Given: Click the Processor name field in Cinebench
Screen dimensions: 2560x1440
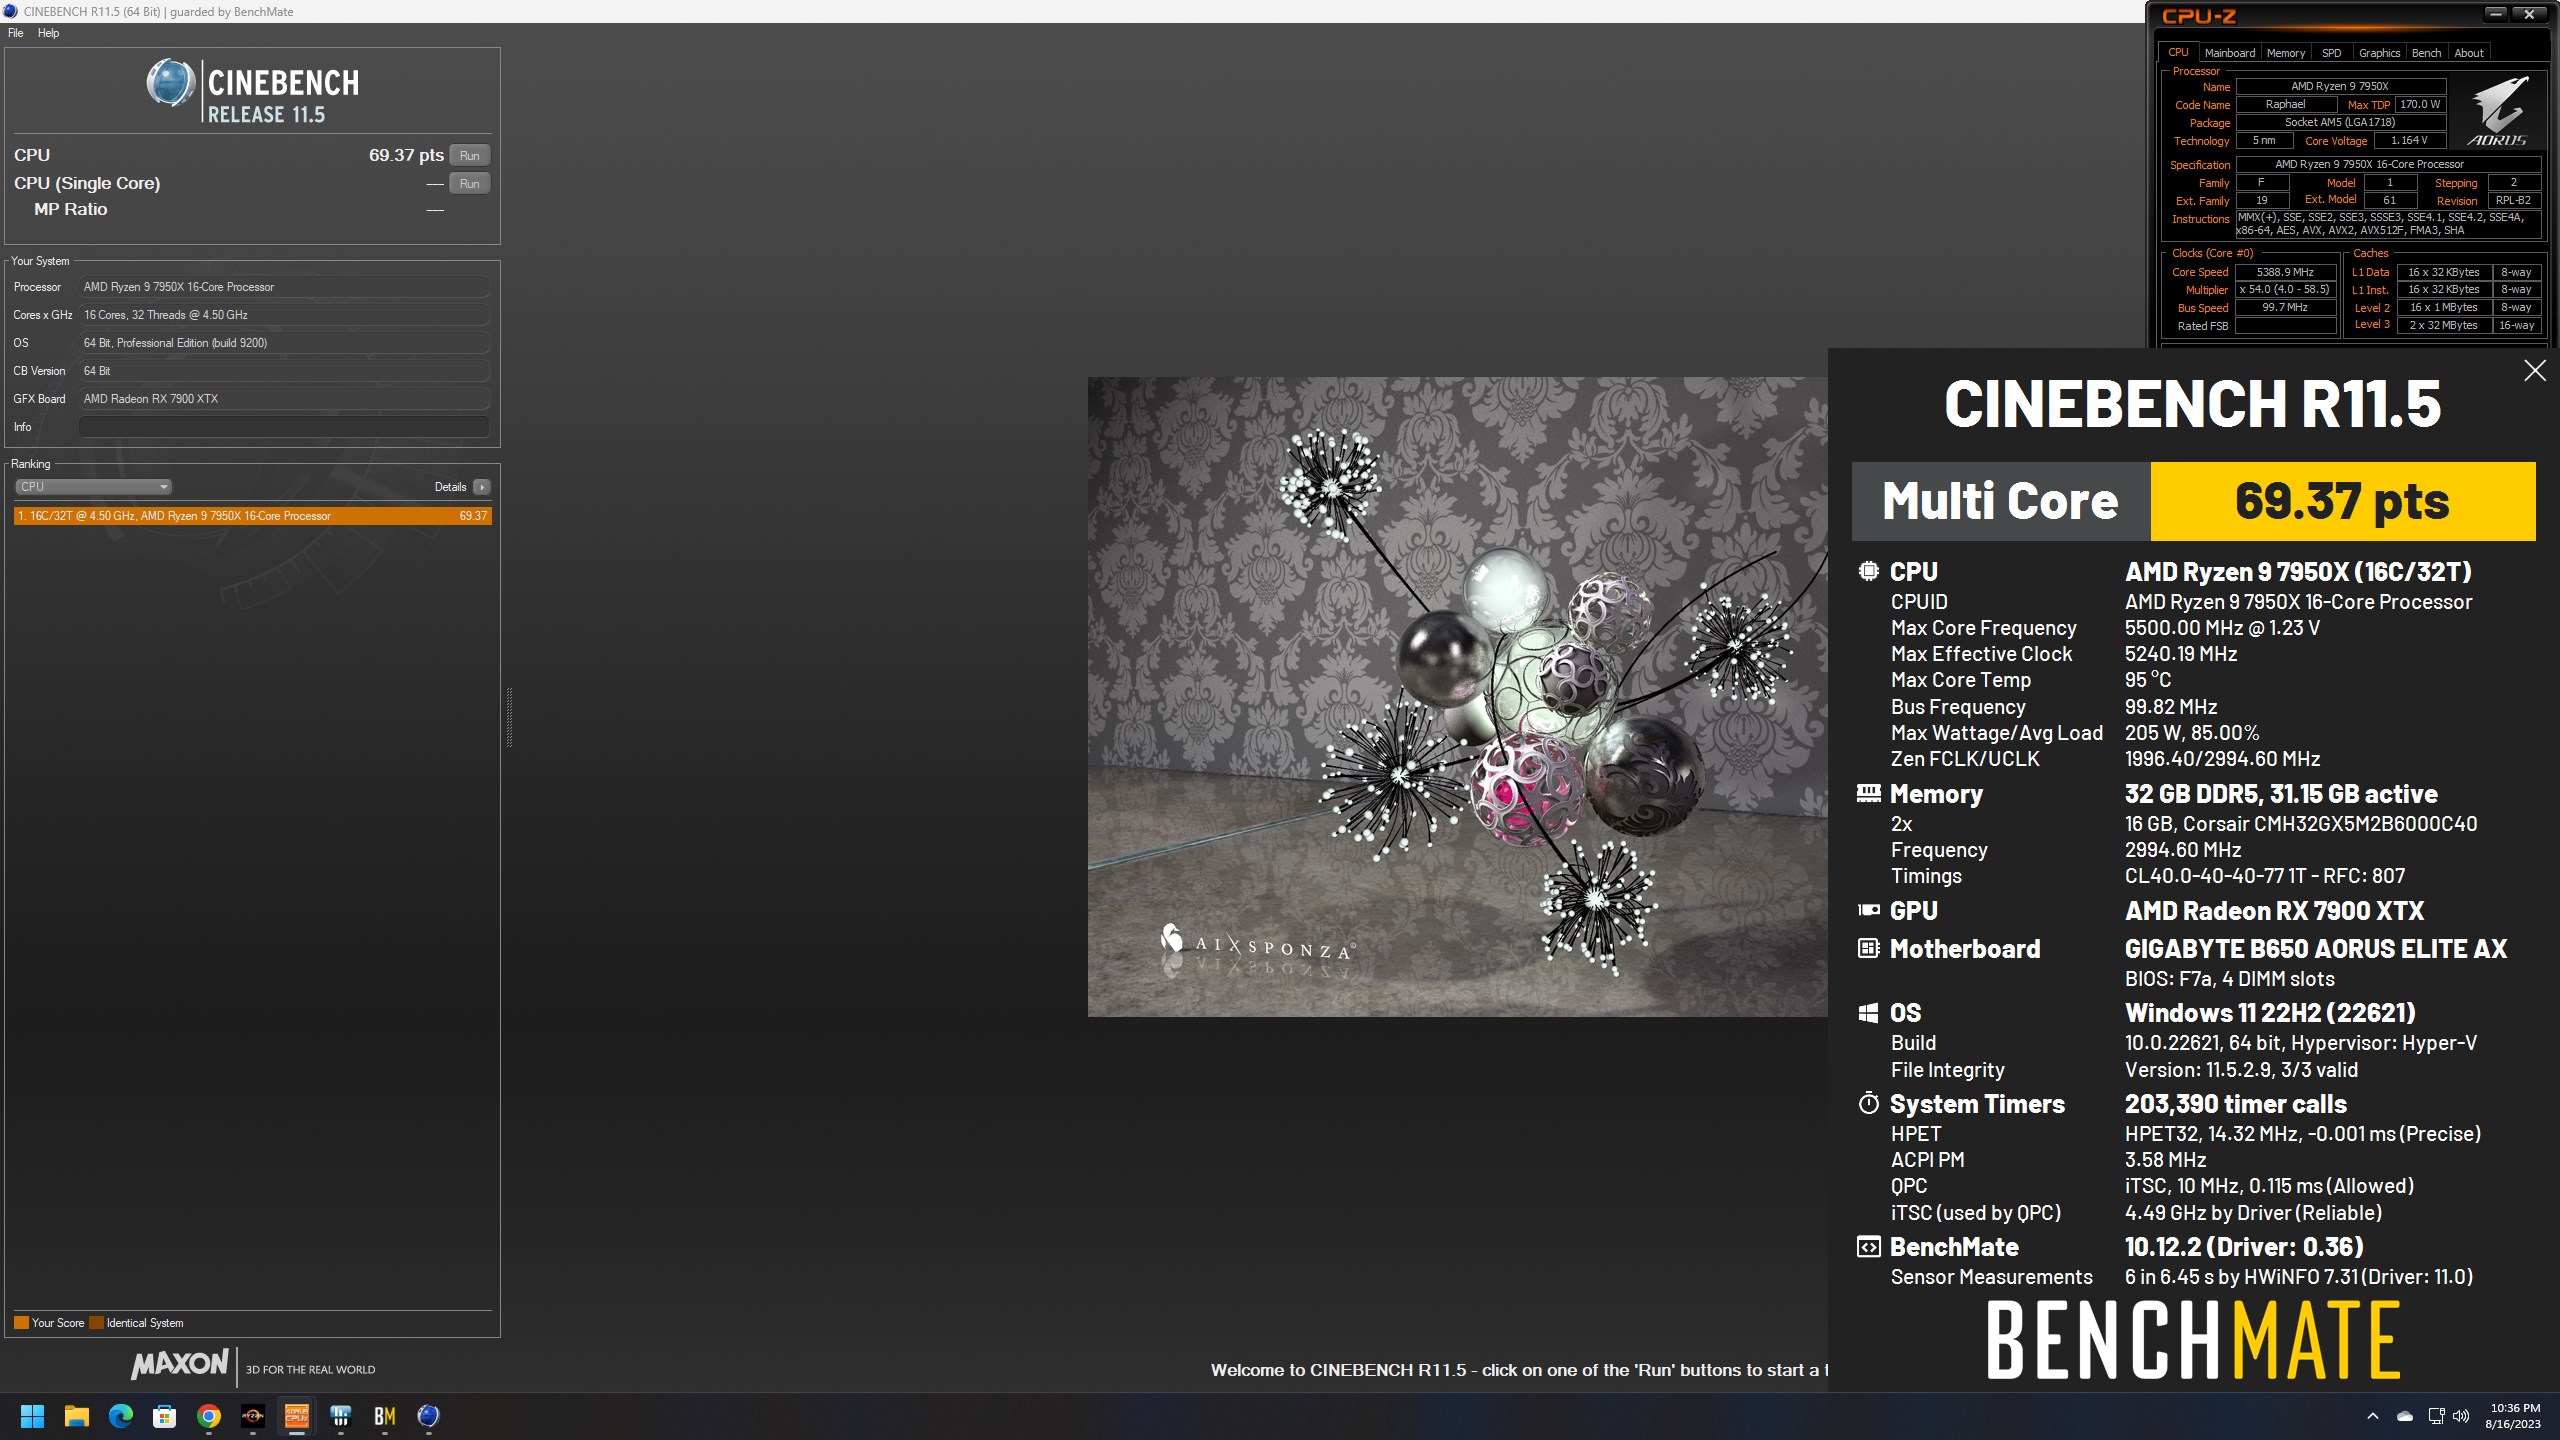Looking at the screenshot, I should pyautogui.click(x=284, y=287).
